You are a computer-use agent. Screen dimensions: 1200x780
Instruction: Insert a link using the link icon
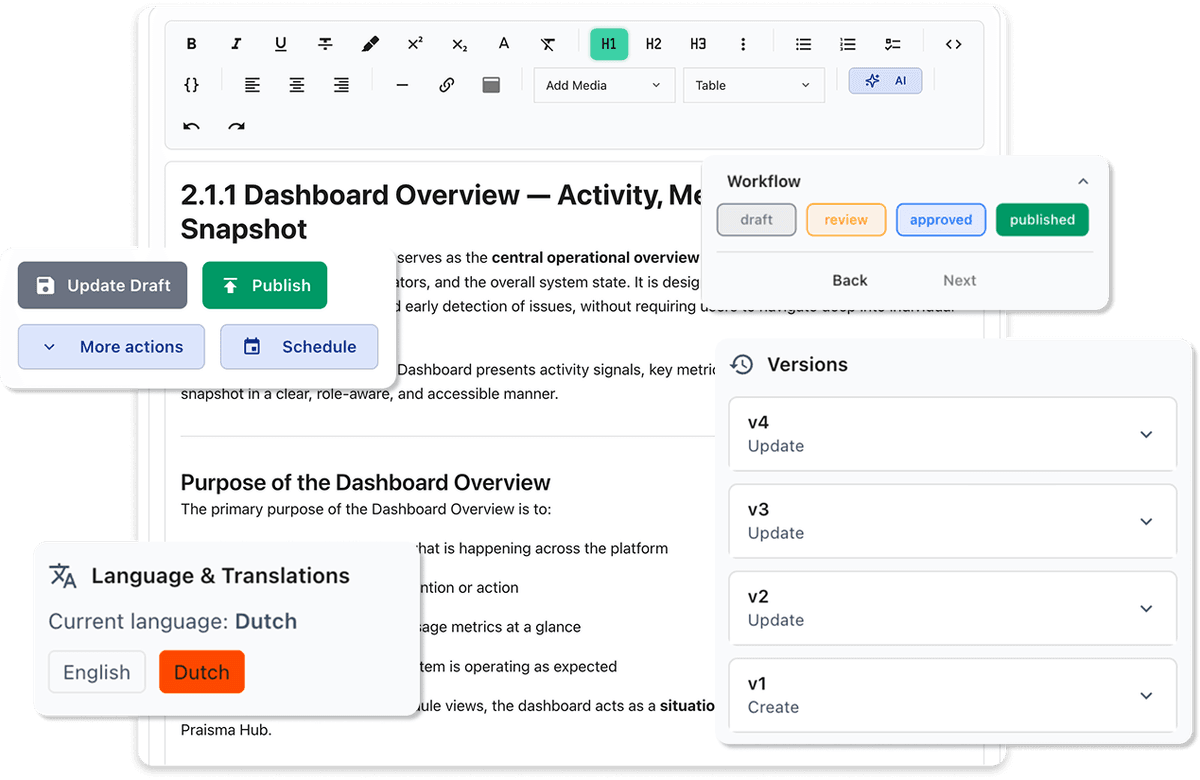pyautogui.click(x=447, y=86)
